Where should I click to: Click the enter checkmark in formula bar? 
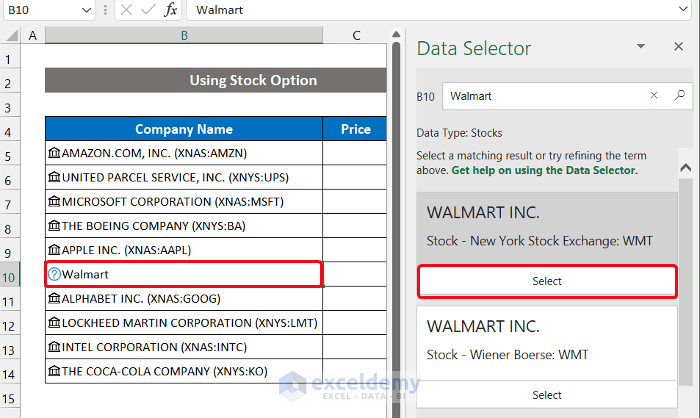click(x=147, y=10)
